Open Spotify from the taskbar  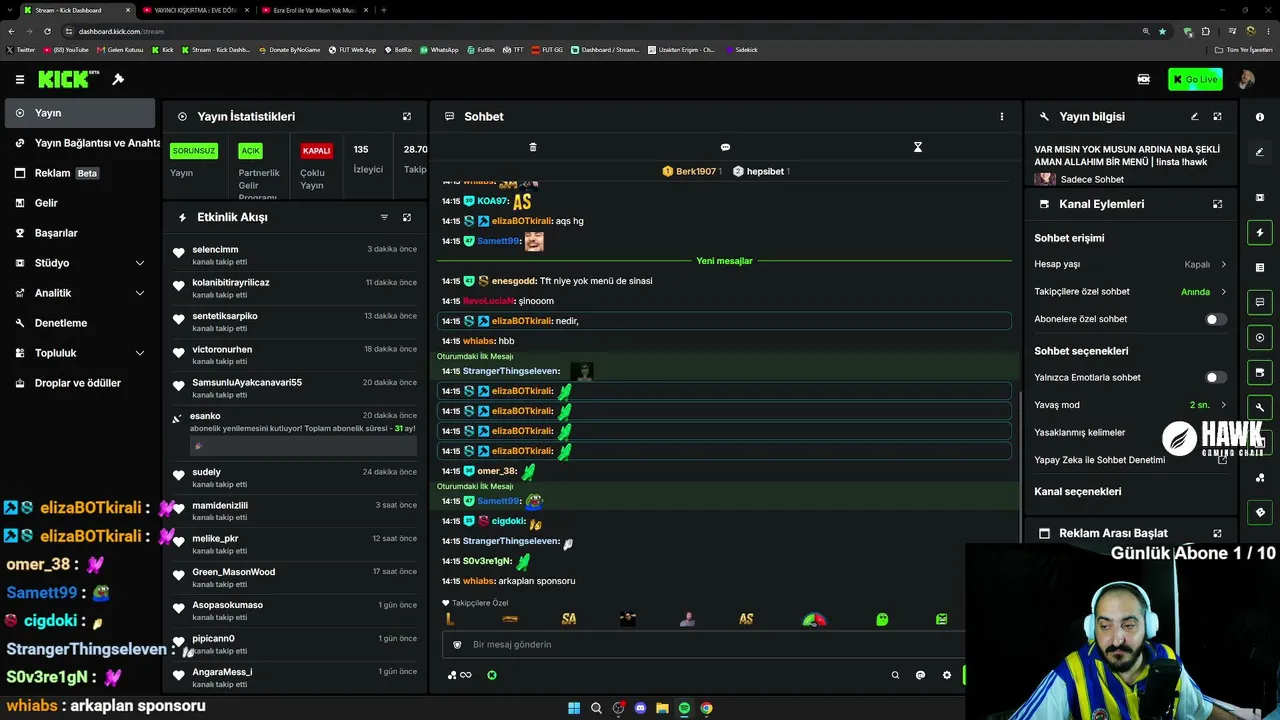point(684,708)
